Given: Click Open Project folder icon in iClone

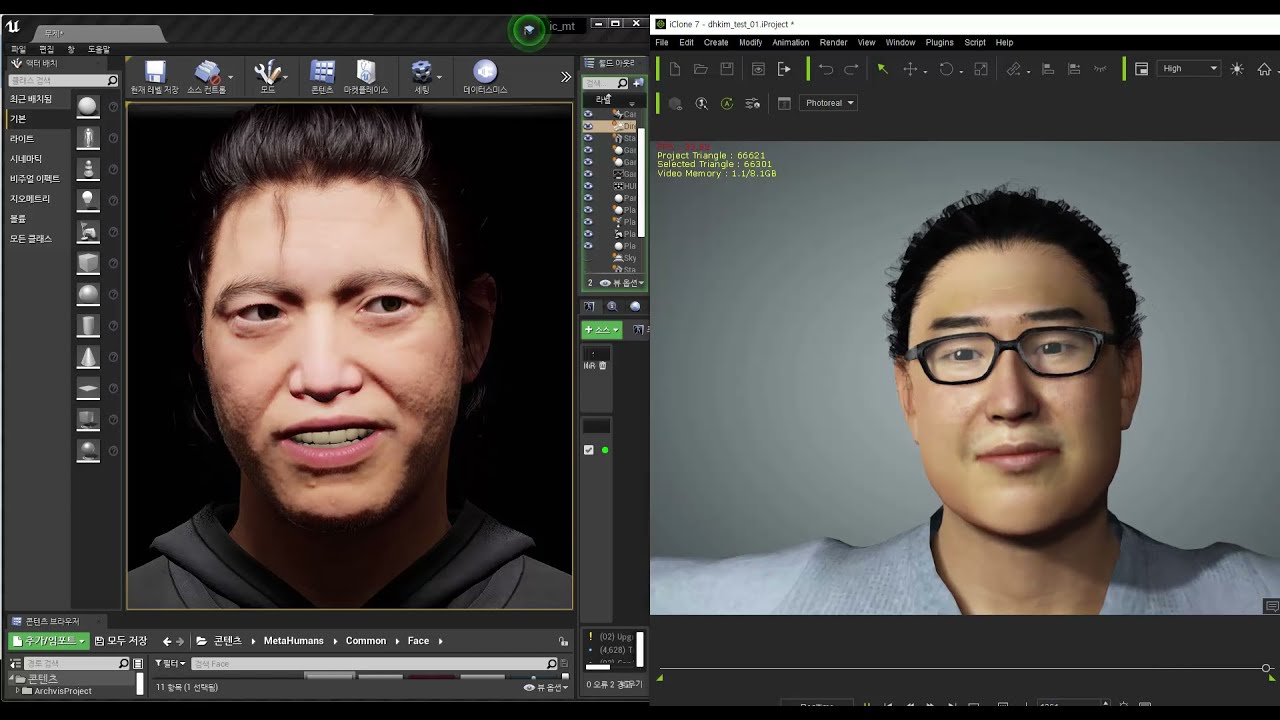Looking at the screenshot, I should point(701,69).
